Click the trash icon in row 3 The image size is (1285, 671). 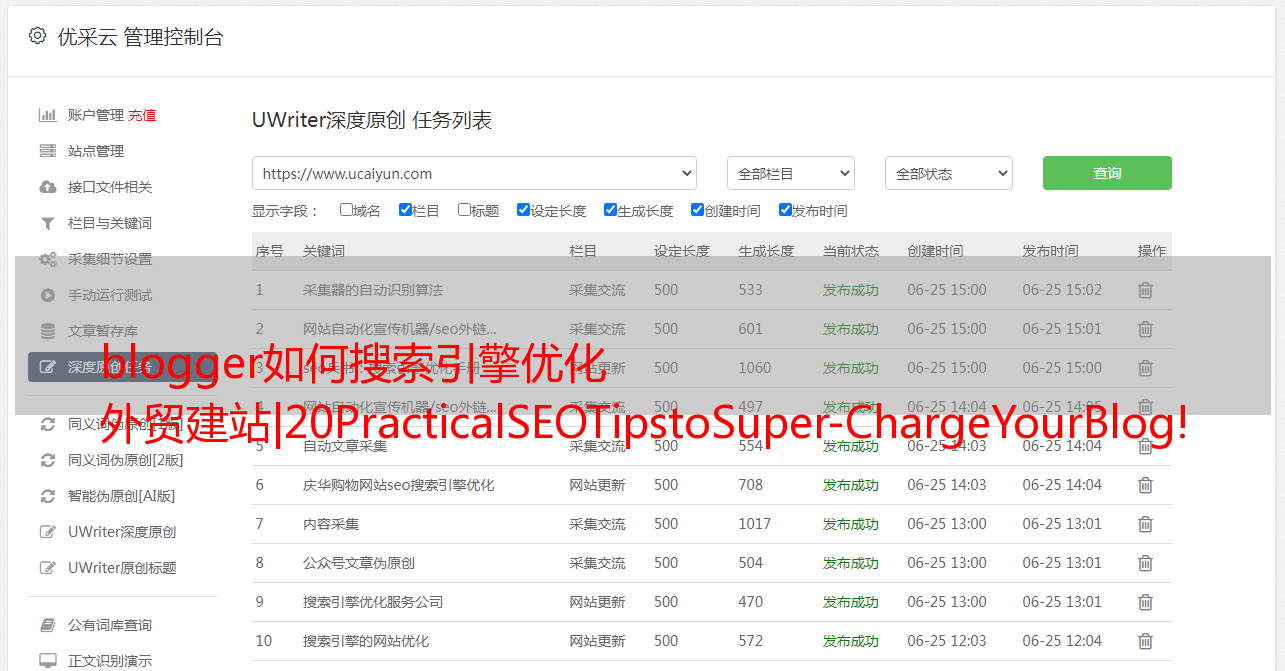tap(1145, 368)
